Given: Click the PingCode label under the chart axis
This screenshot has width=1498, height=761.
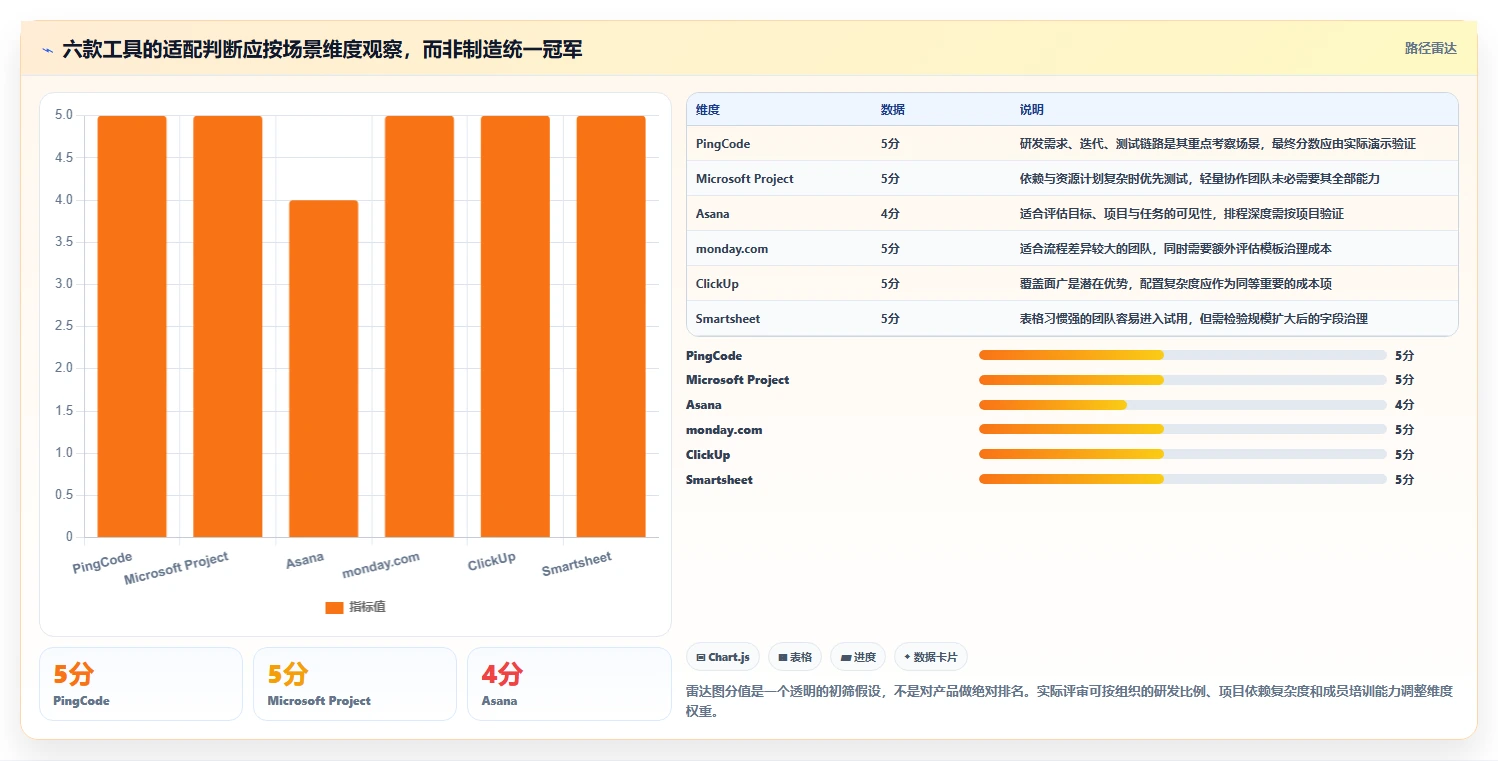Looking at the screenshot, I should [x=102, y=563].
